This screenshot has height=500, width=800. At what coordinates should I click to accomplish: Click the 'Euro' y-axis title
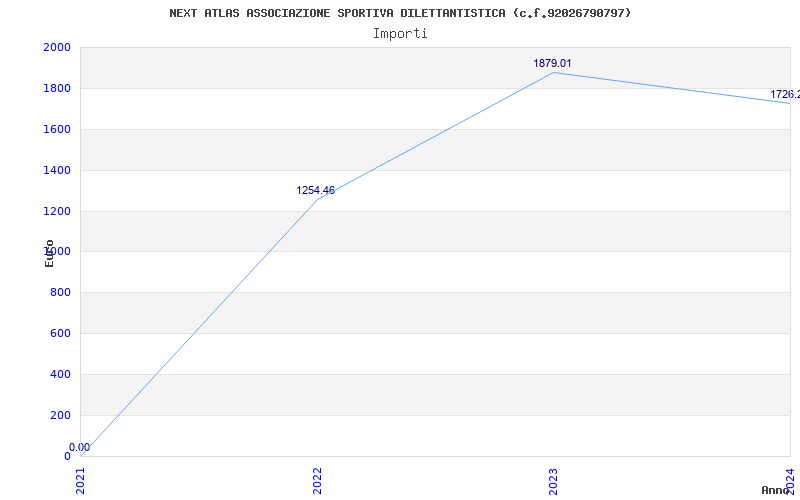(x=49, y=253)
